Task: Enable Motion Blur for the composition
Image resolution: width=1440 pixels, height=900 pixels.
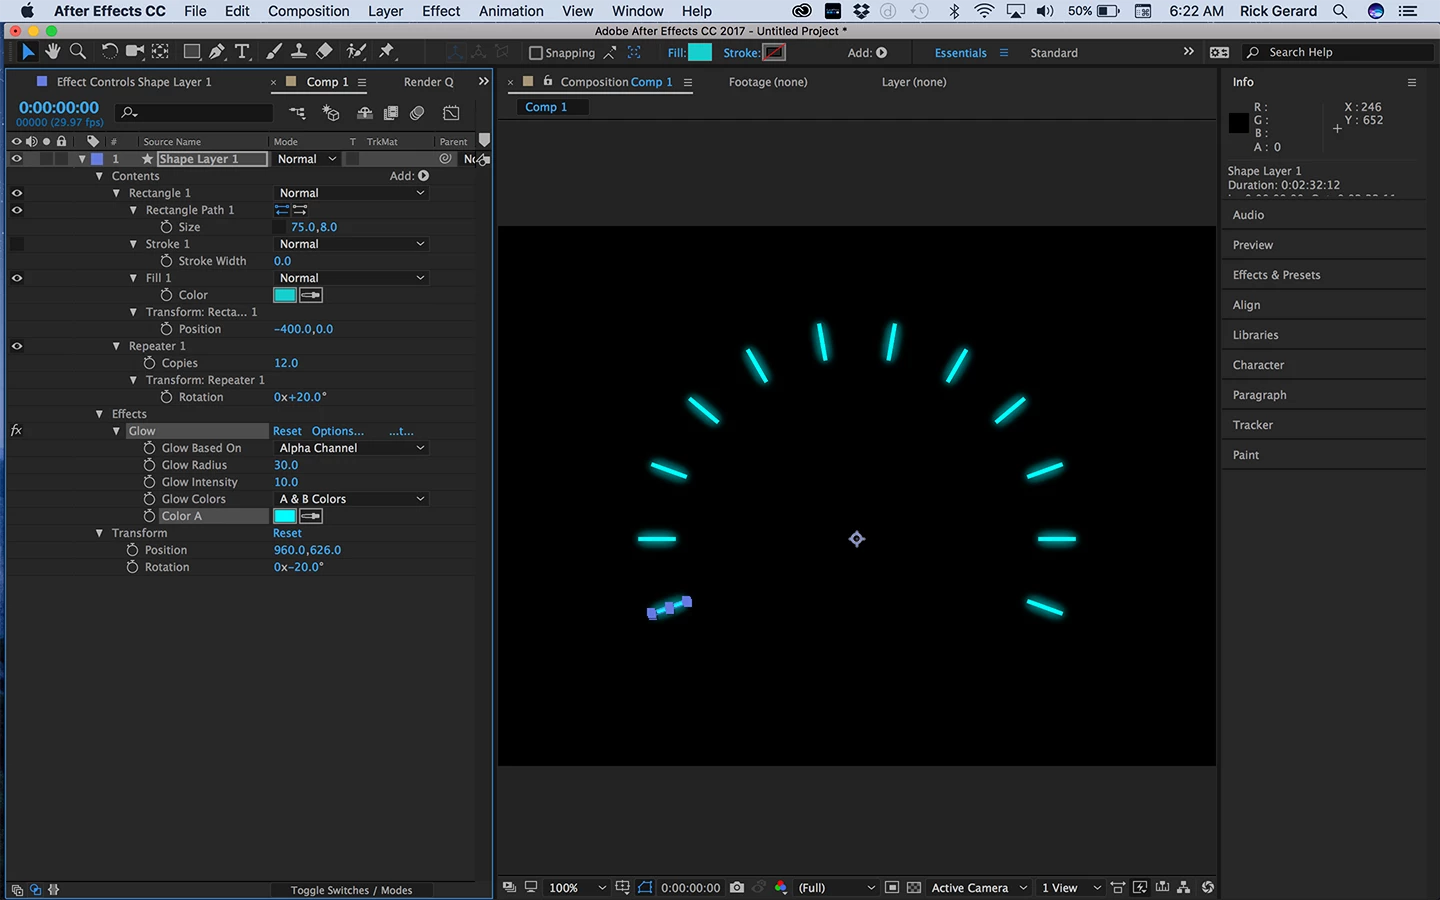Action: 417,113
